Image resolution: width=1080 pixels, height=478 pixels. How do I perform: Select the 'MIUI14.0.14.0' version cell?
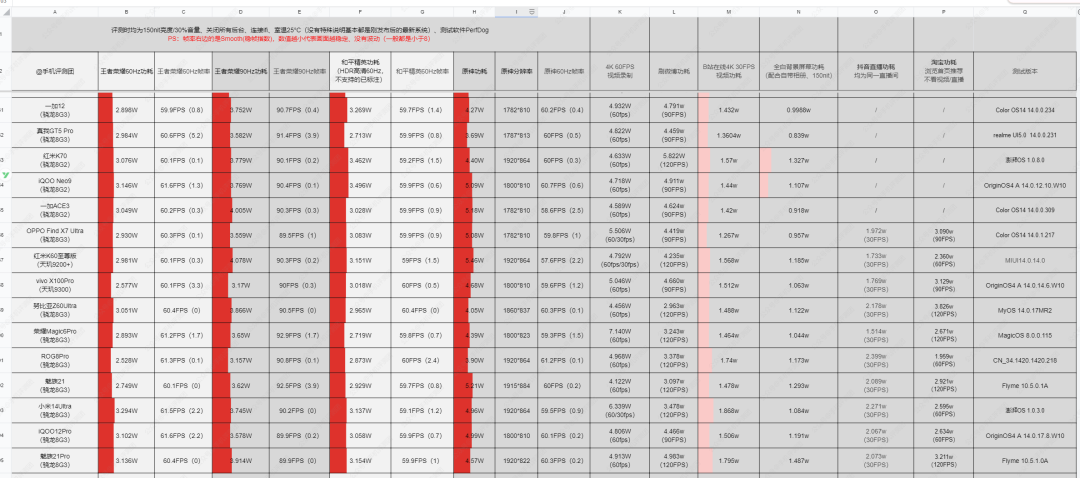pos(1026,260)
